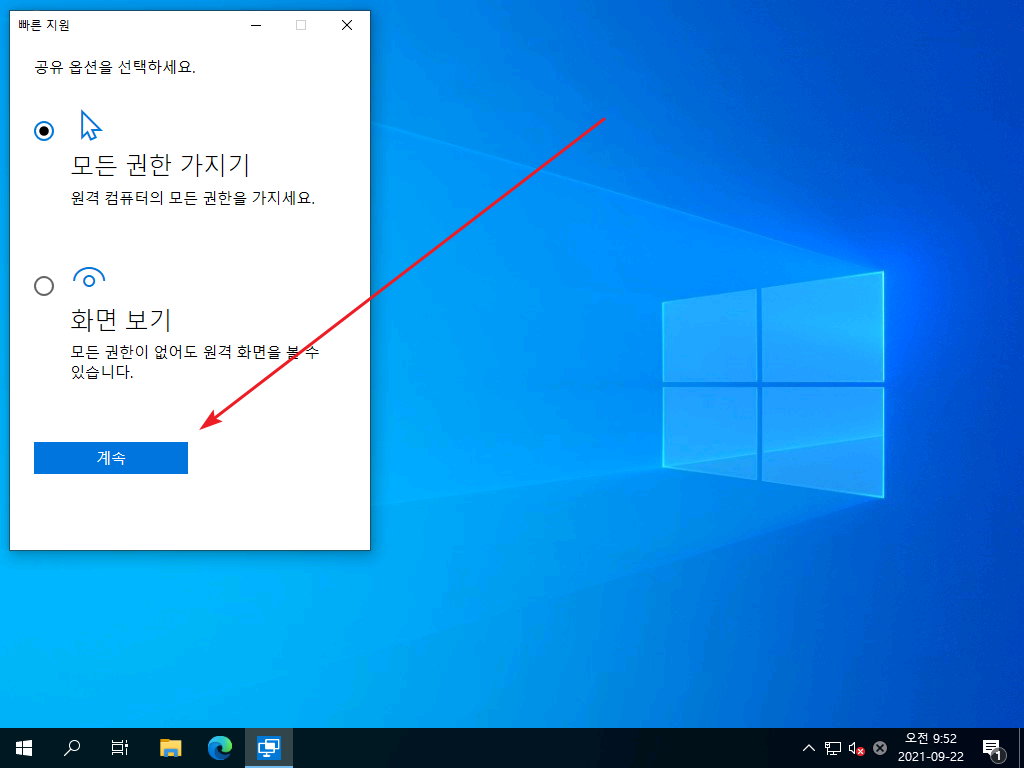
Task: Close the 빠른 지원 window
Action: pyautogui.click(x=347, y=25)
